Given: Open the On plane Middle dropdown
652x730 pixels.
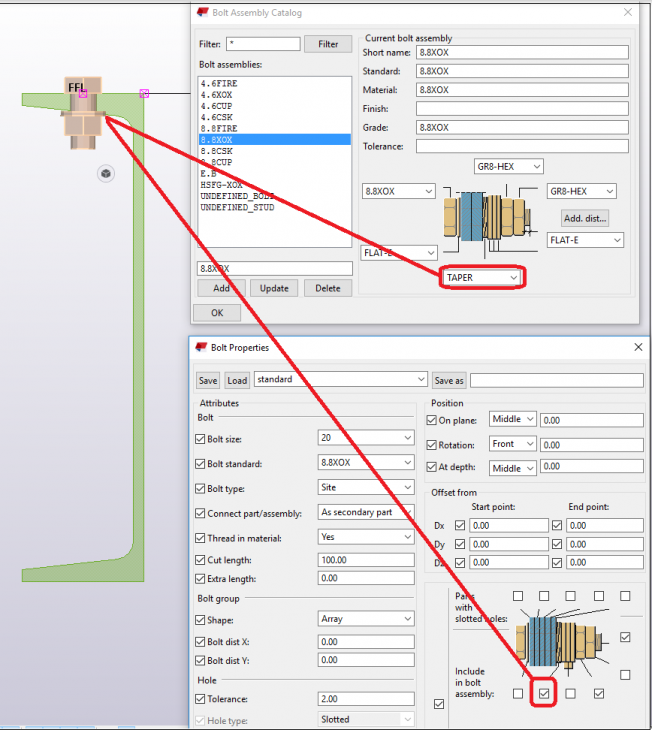Looking at the screenshot, I should 513,419.
